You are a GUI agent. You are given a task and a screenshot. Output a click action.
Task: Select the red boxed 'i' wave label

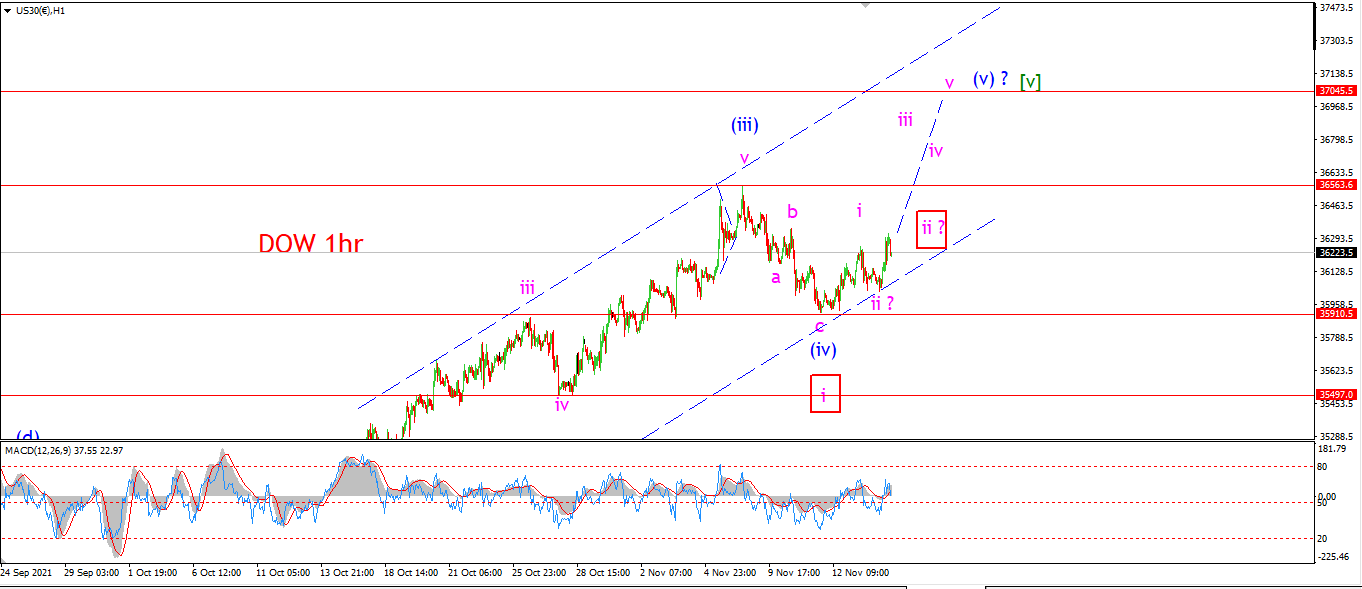tap(823, 394)
